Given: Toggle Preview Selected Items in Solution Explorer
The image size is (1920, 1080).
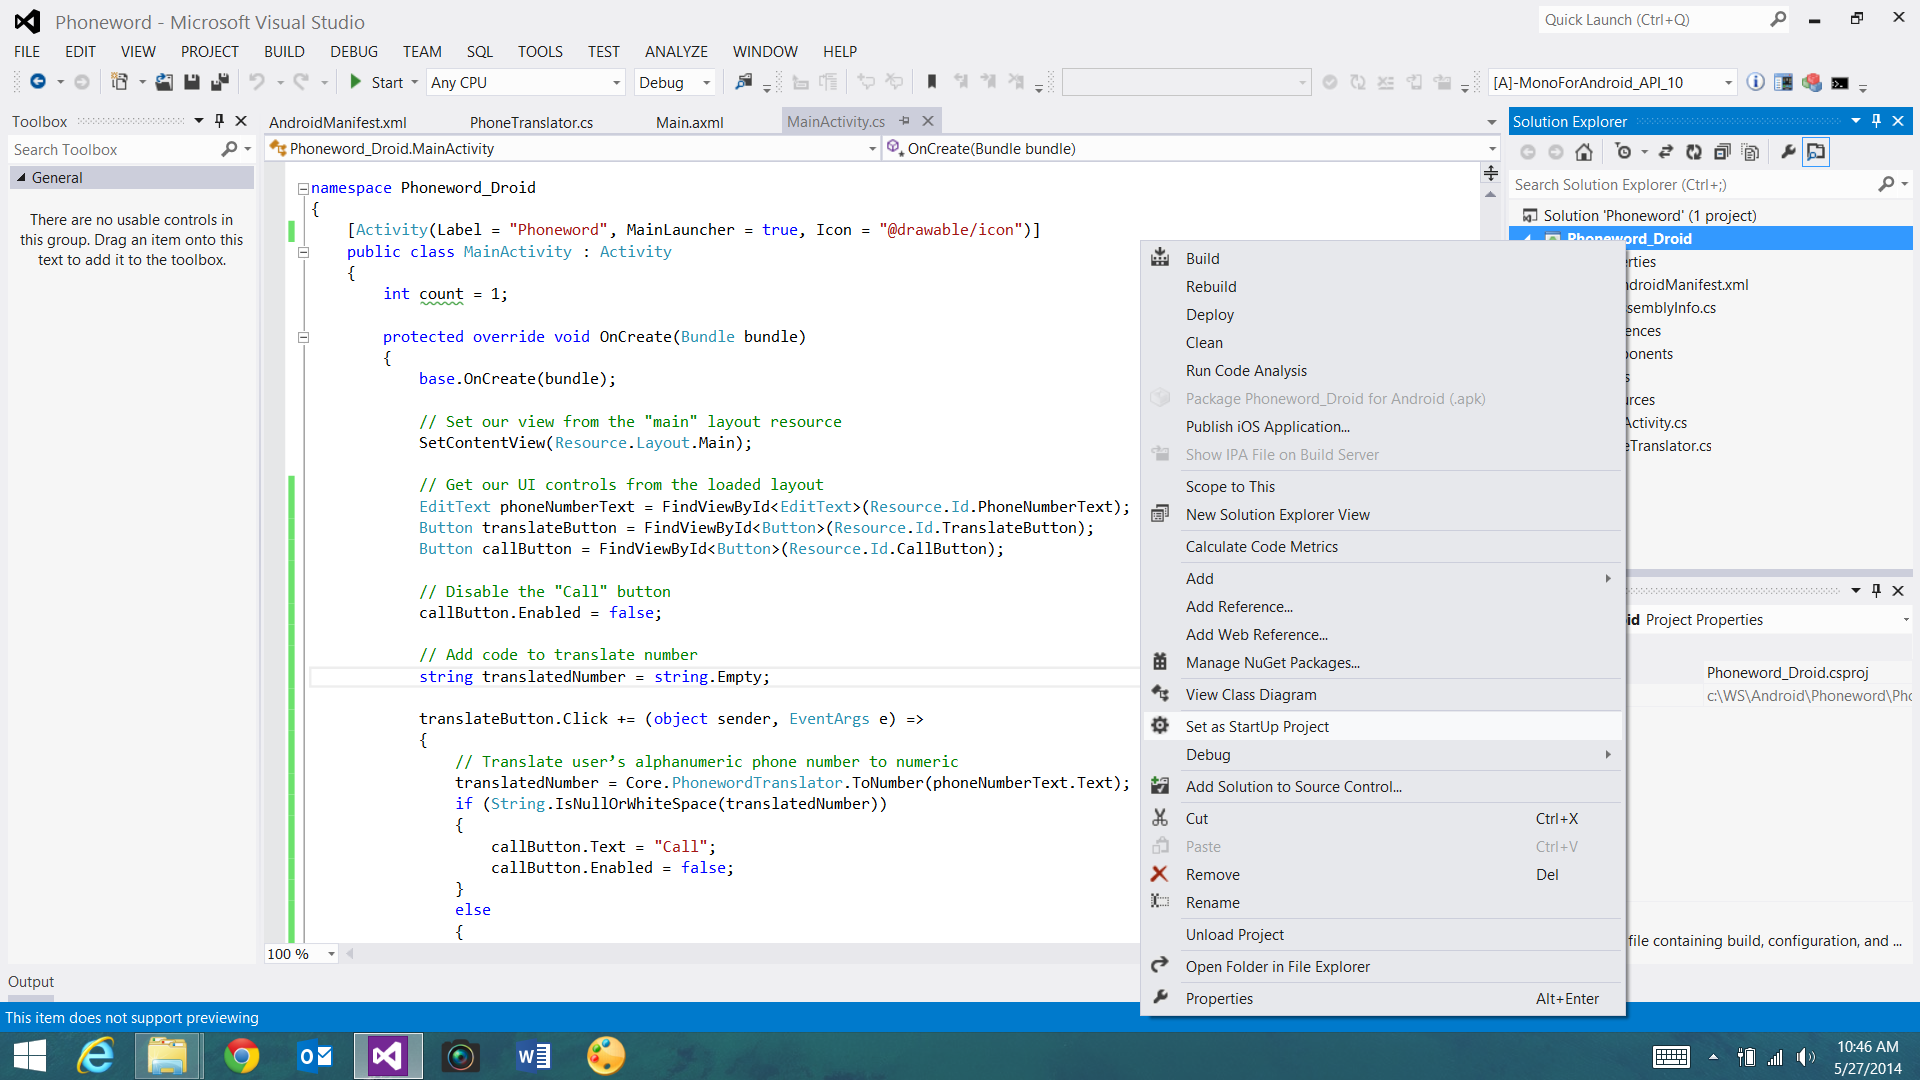Looking at the screenshot, I should (1816, 152).
